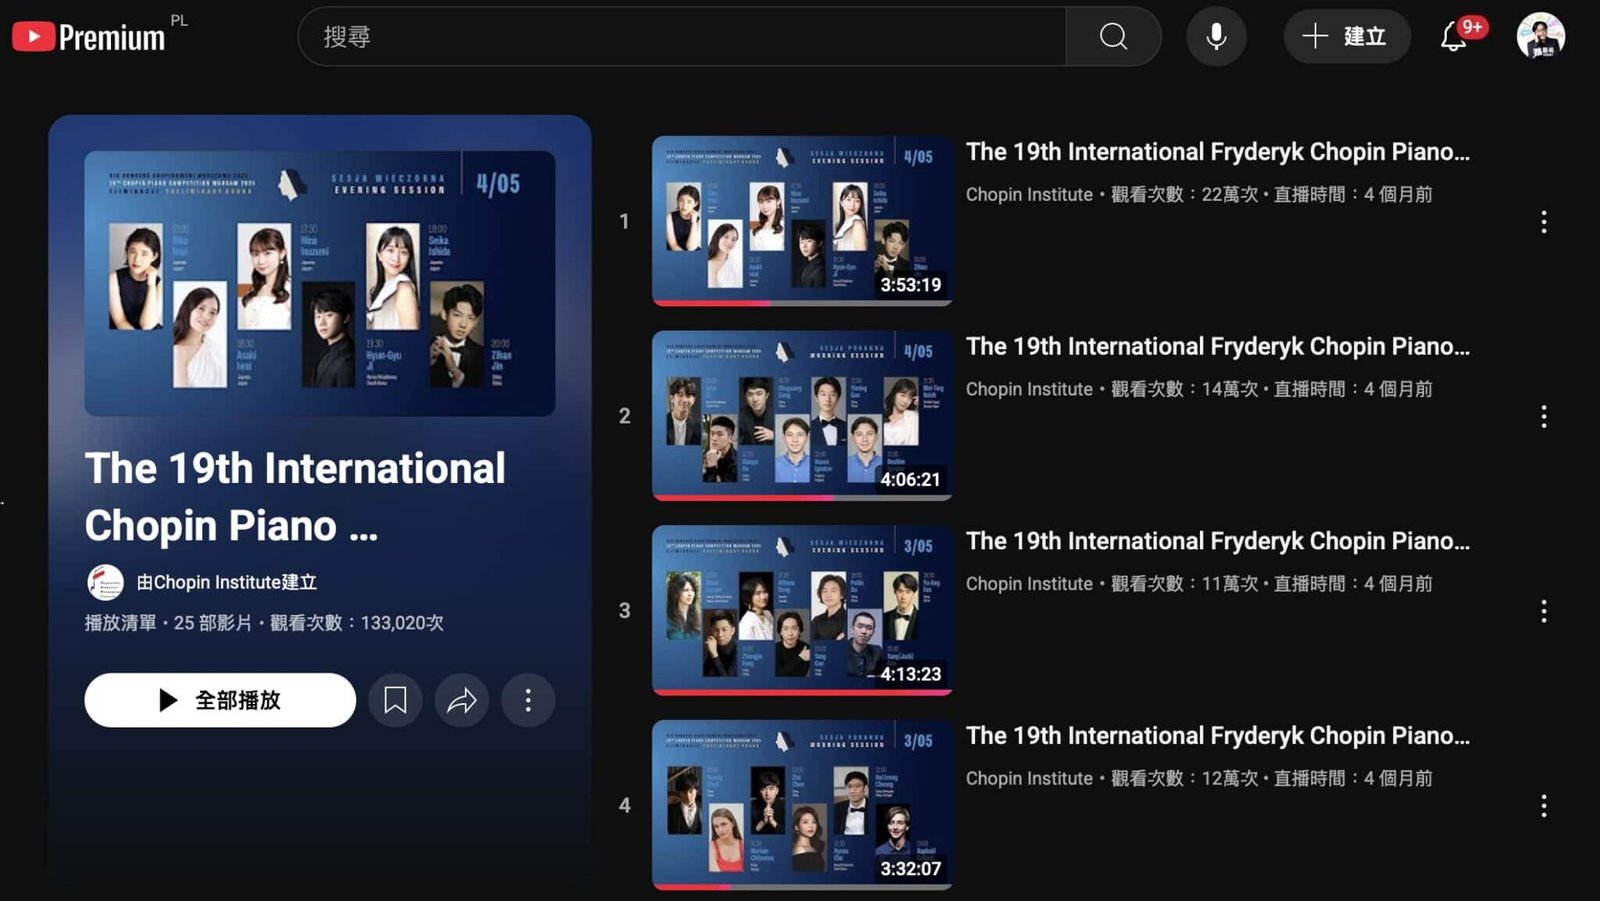Activate voice search microphone
The image size is (1600, 901).
click(x=1216, y=37)
